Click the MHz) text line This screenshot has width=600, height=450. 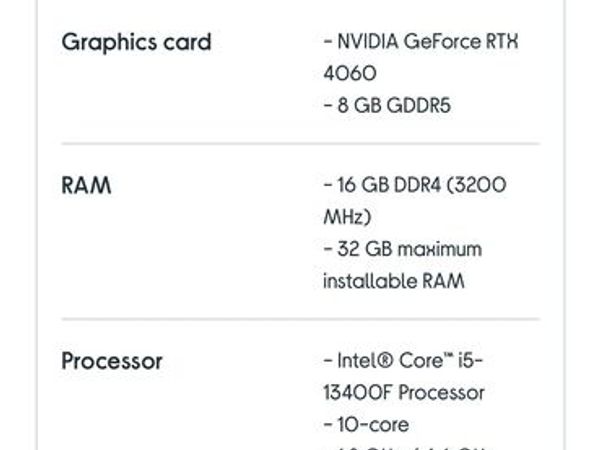click(347, 217)
